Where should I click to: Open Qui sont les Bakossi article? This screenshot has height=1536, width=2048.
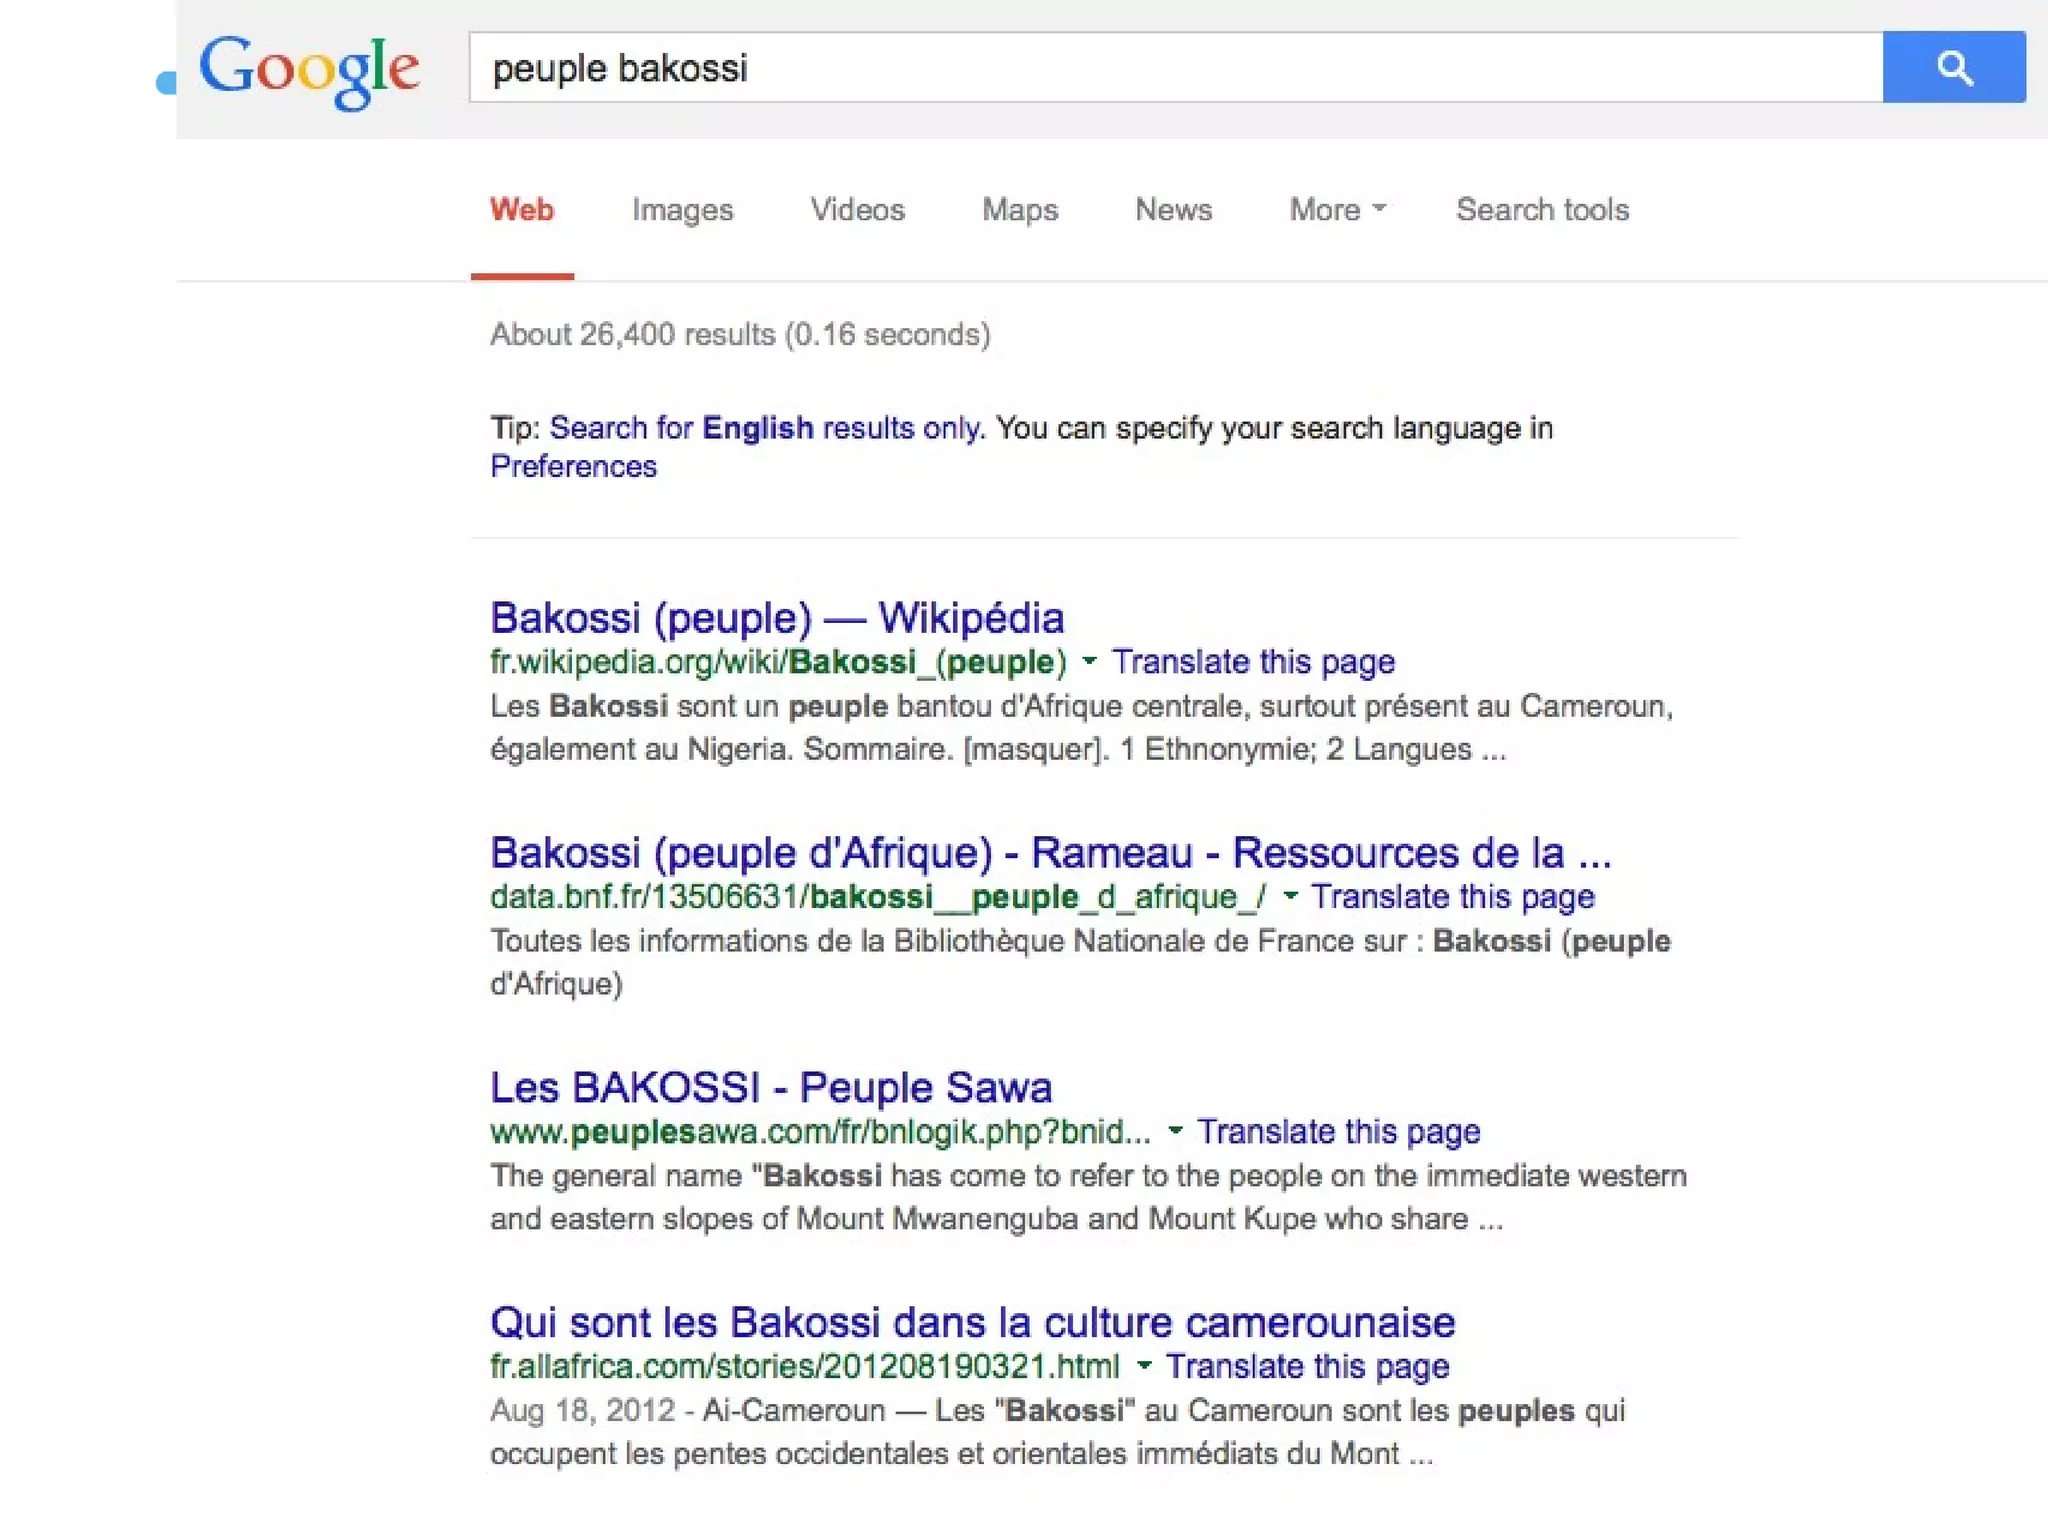pos(972,1323)
